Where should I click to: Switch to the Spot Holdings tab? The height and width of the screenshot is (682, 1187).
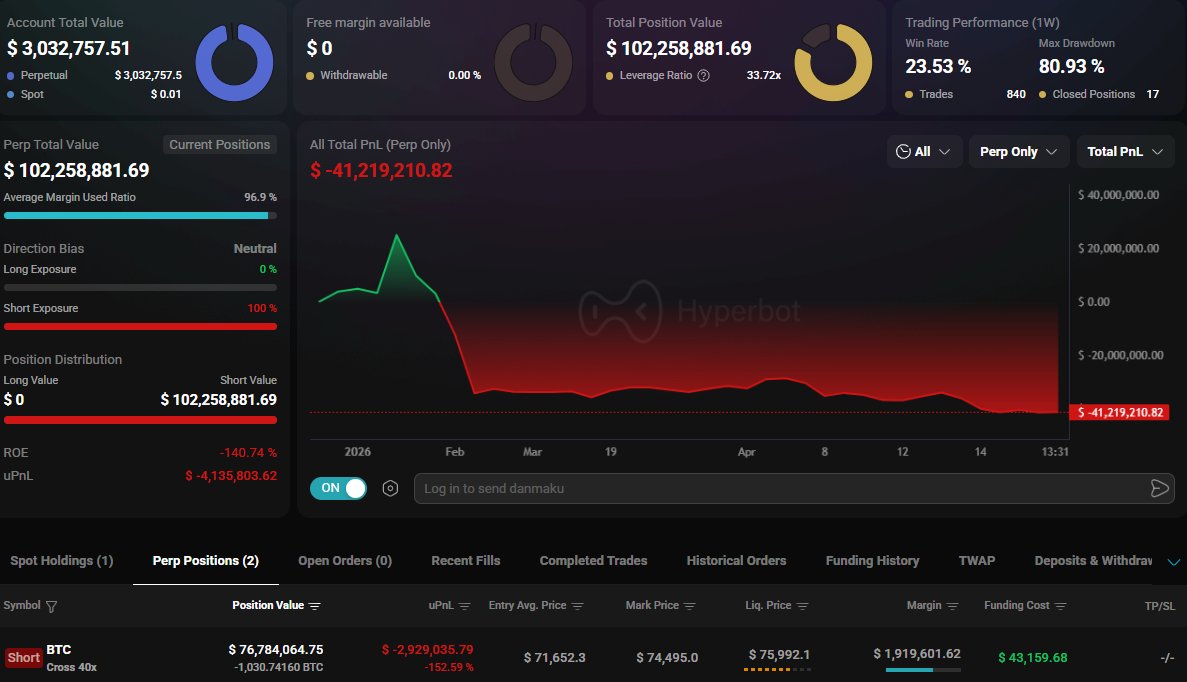(x=60, y=561)
